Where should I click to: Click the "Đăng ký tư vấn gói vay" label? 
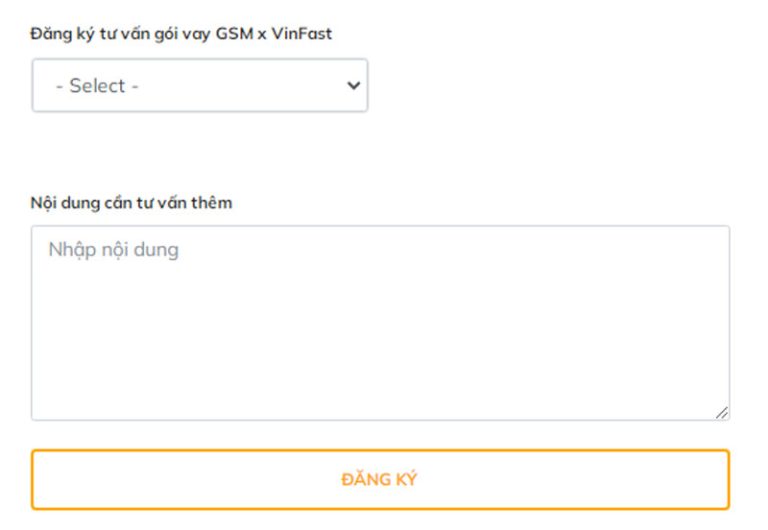point(122,34)
